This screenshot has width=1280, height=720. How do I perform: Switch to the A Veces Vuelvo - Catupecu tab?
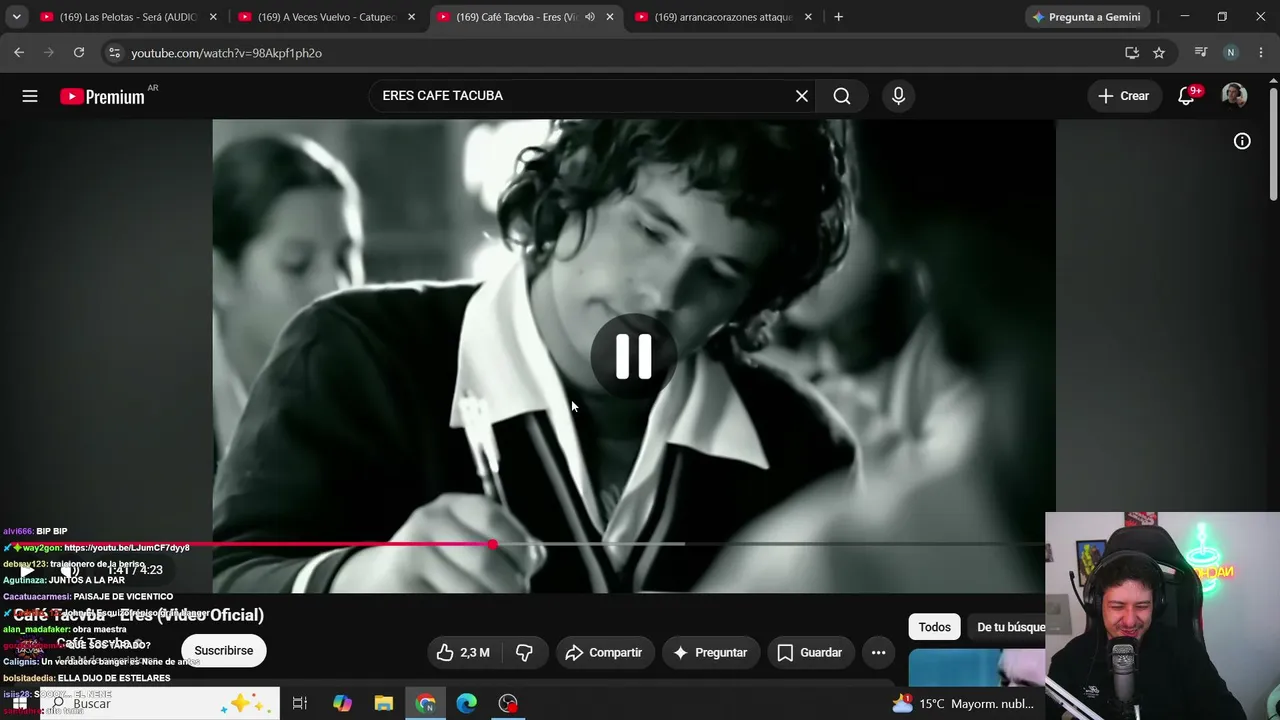click(x=327, y=17)
